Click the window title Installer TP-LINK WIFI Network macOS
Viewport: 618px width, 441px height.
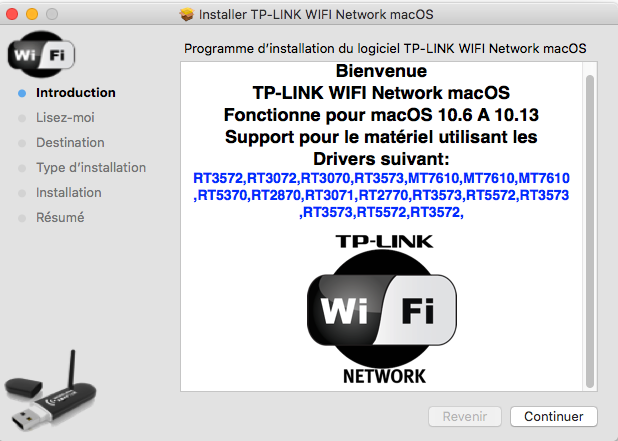(x=316, y=15)
